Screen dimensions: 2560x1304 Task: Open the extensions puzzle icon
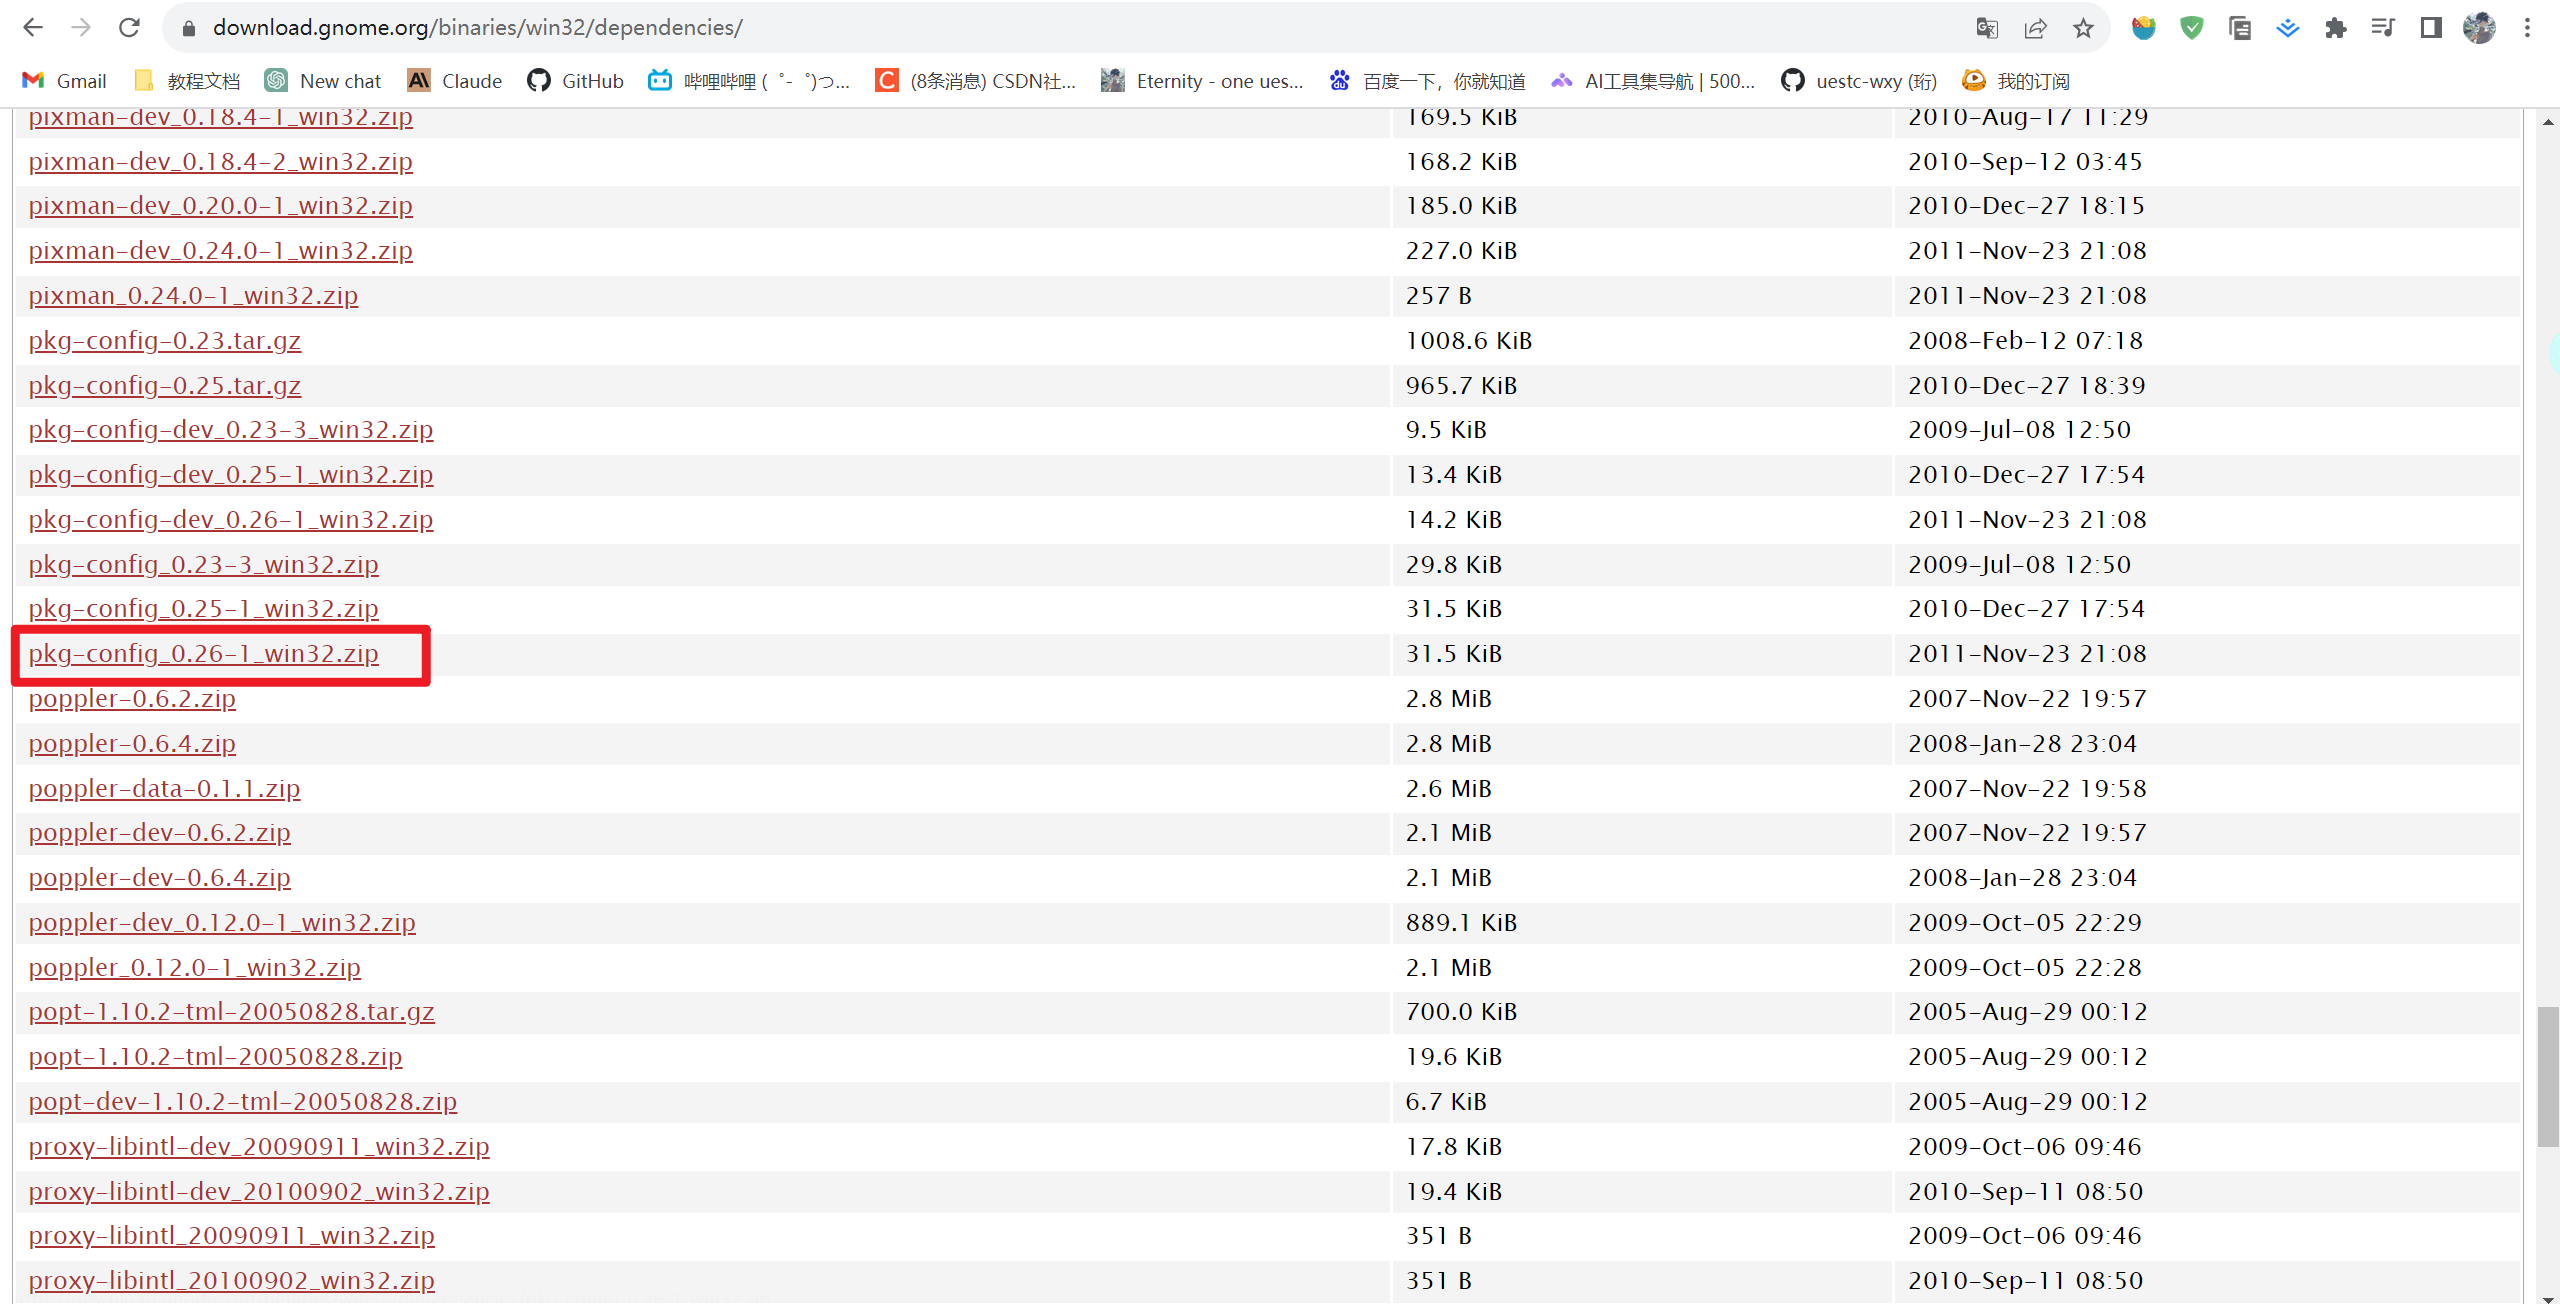tap(2335, 28)
